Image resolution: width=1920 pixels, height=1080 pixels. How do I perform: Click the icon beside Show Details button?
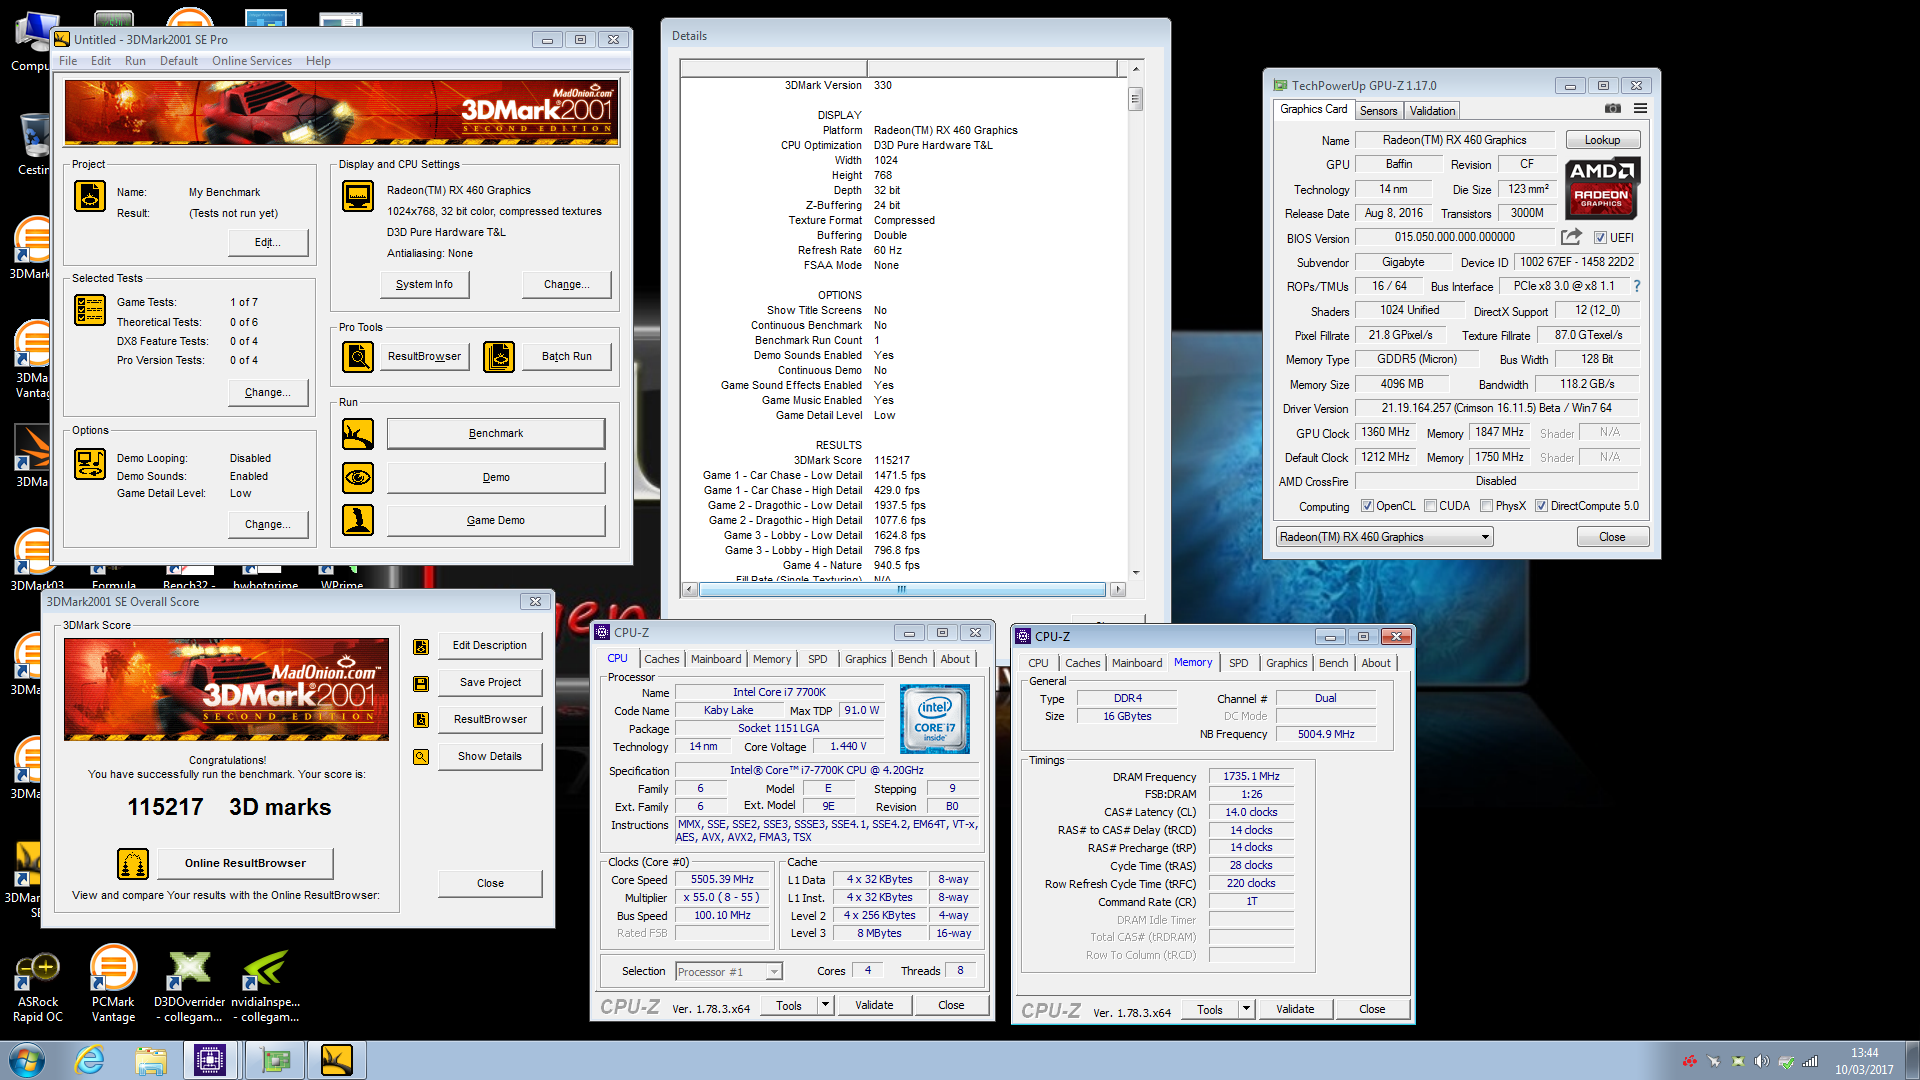421,757
